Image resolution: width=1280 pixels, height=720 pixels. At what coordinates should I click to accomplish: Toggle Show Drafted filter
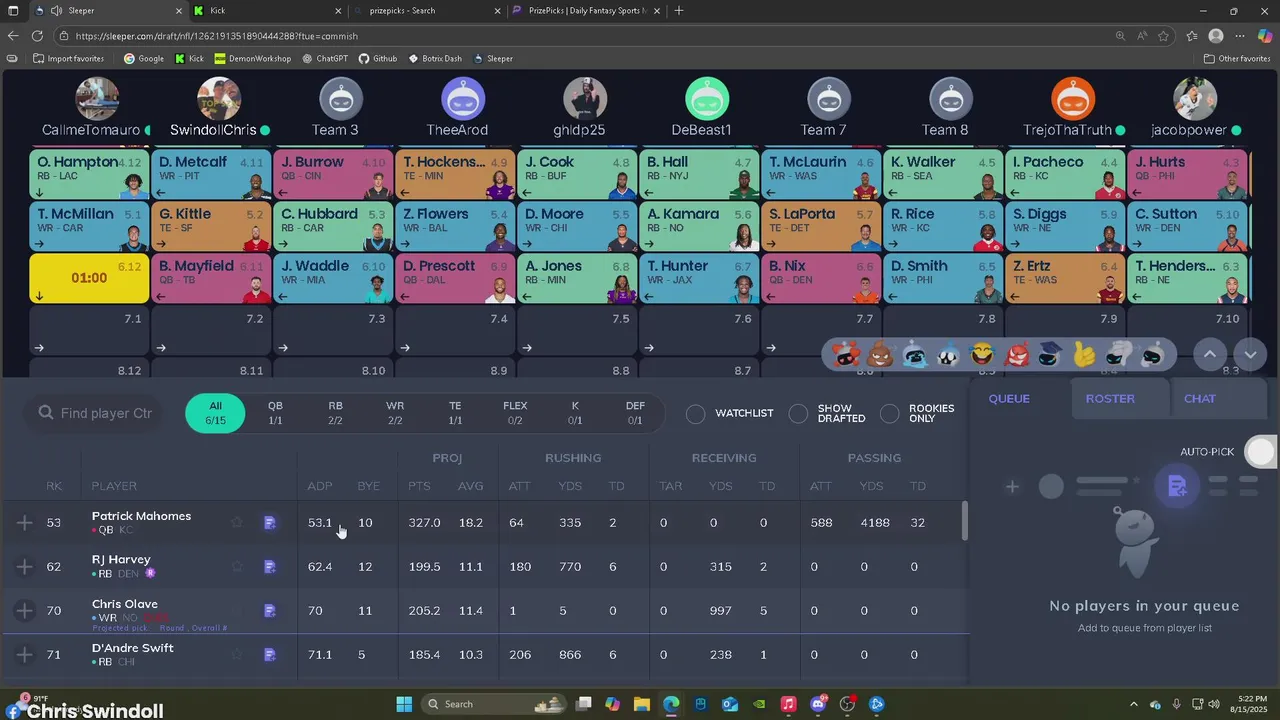(798, 413)
